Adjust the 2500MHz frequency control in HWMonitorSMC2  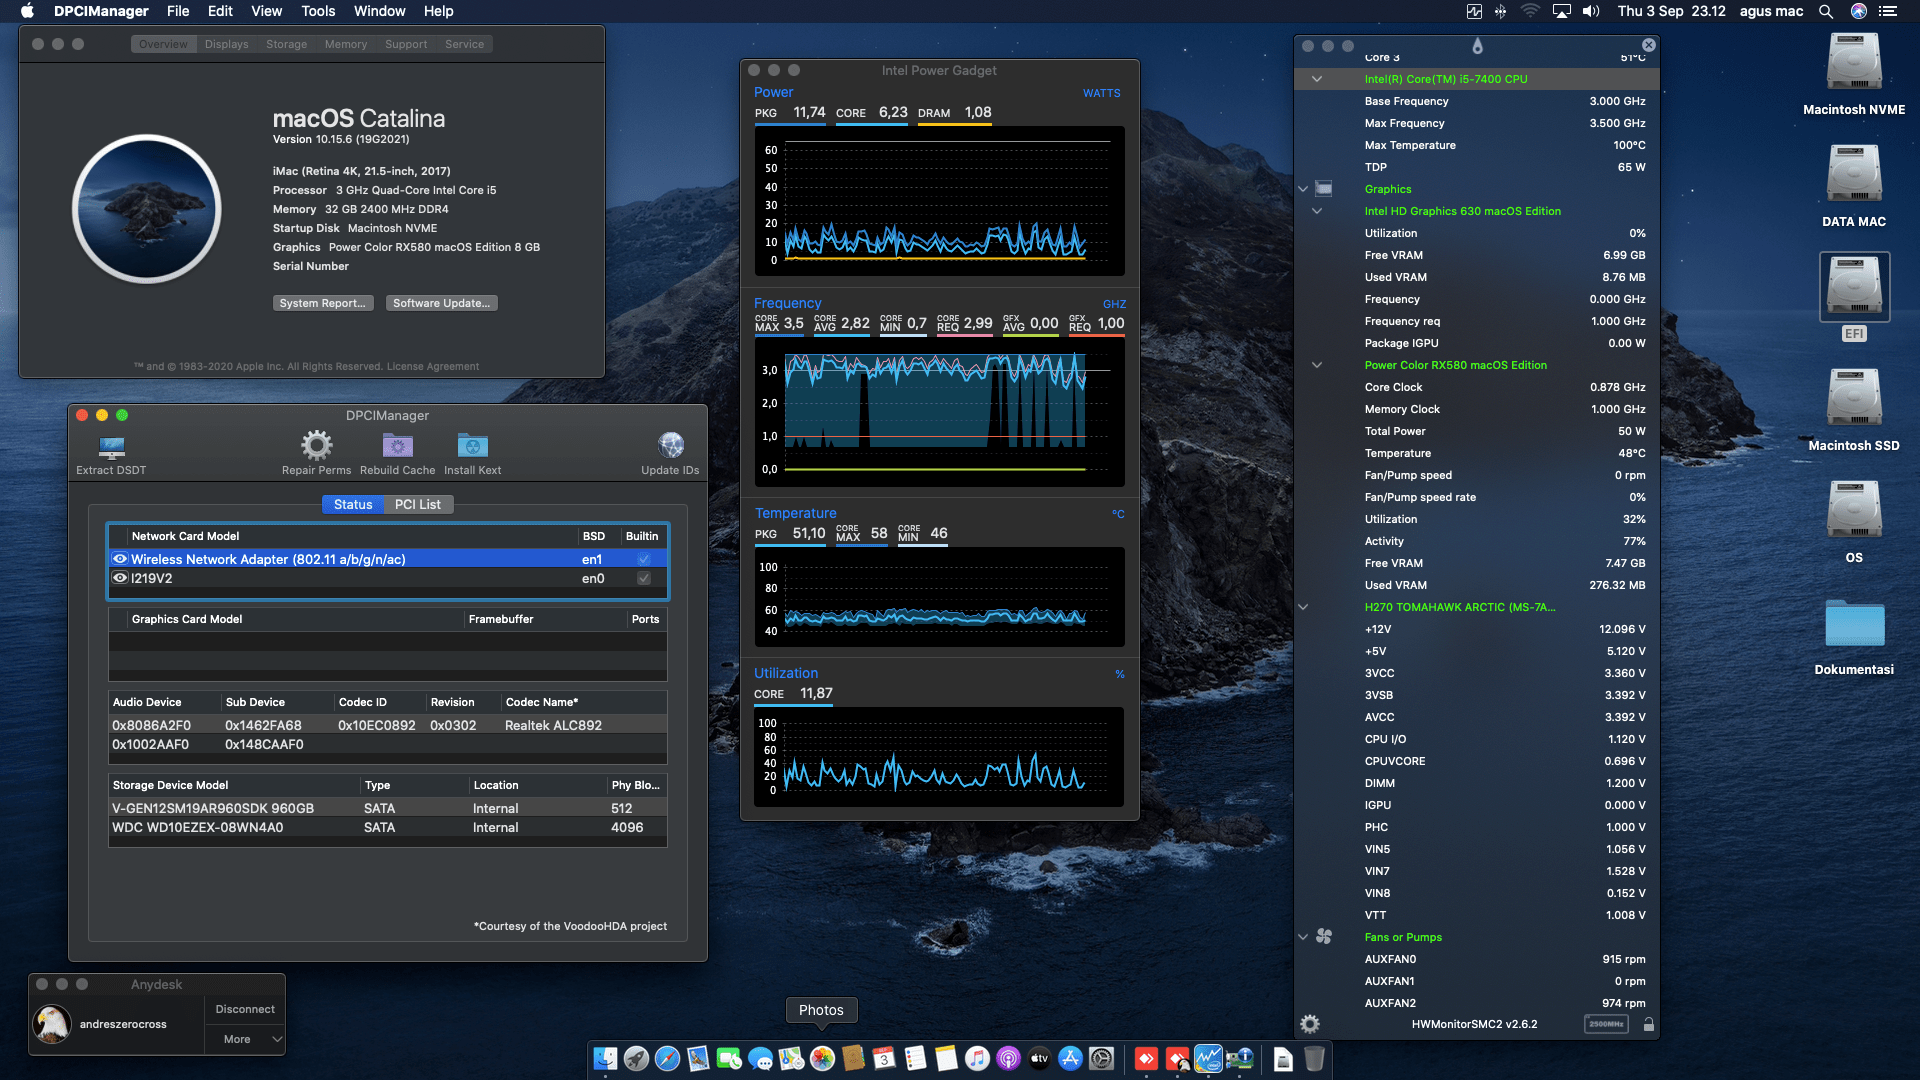pyautogui.click(x=1606, y=1024)
